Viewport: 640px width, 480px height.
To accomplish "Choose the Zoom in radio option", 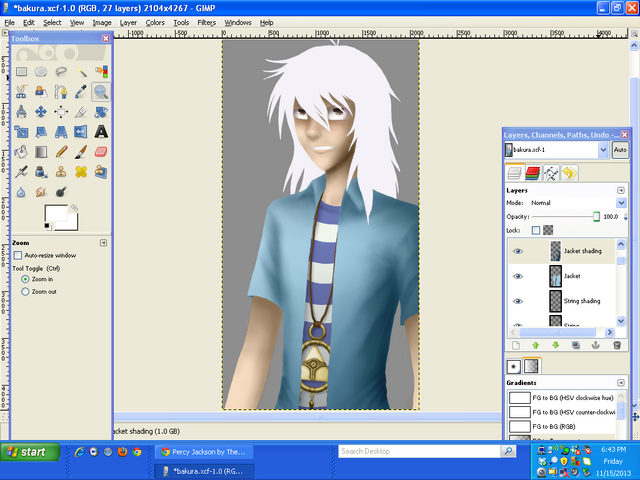I will tap(25, 279).
